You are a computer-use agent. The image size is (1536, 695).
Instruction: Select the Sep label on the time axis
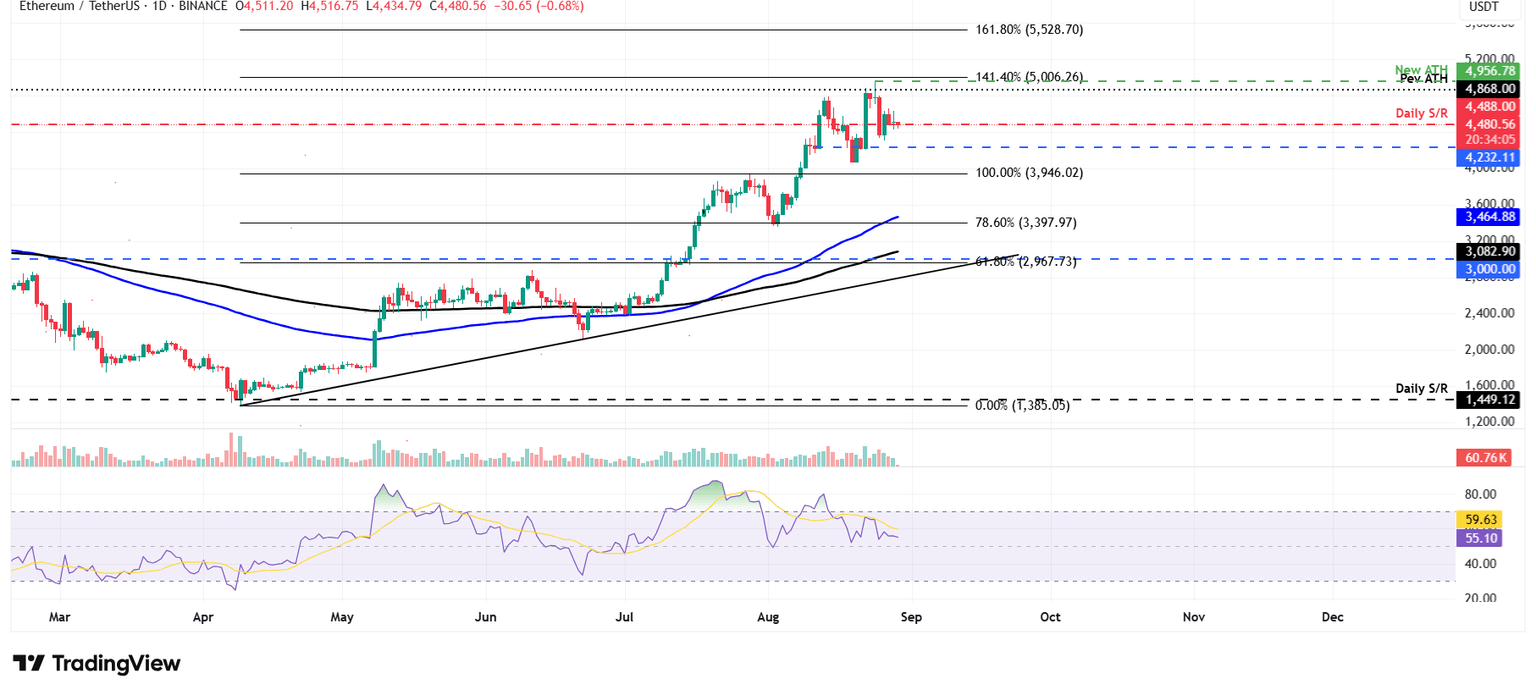tap(911, 617)
